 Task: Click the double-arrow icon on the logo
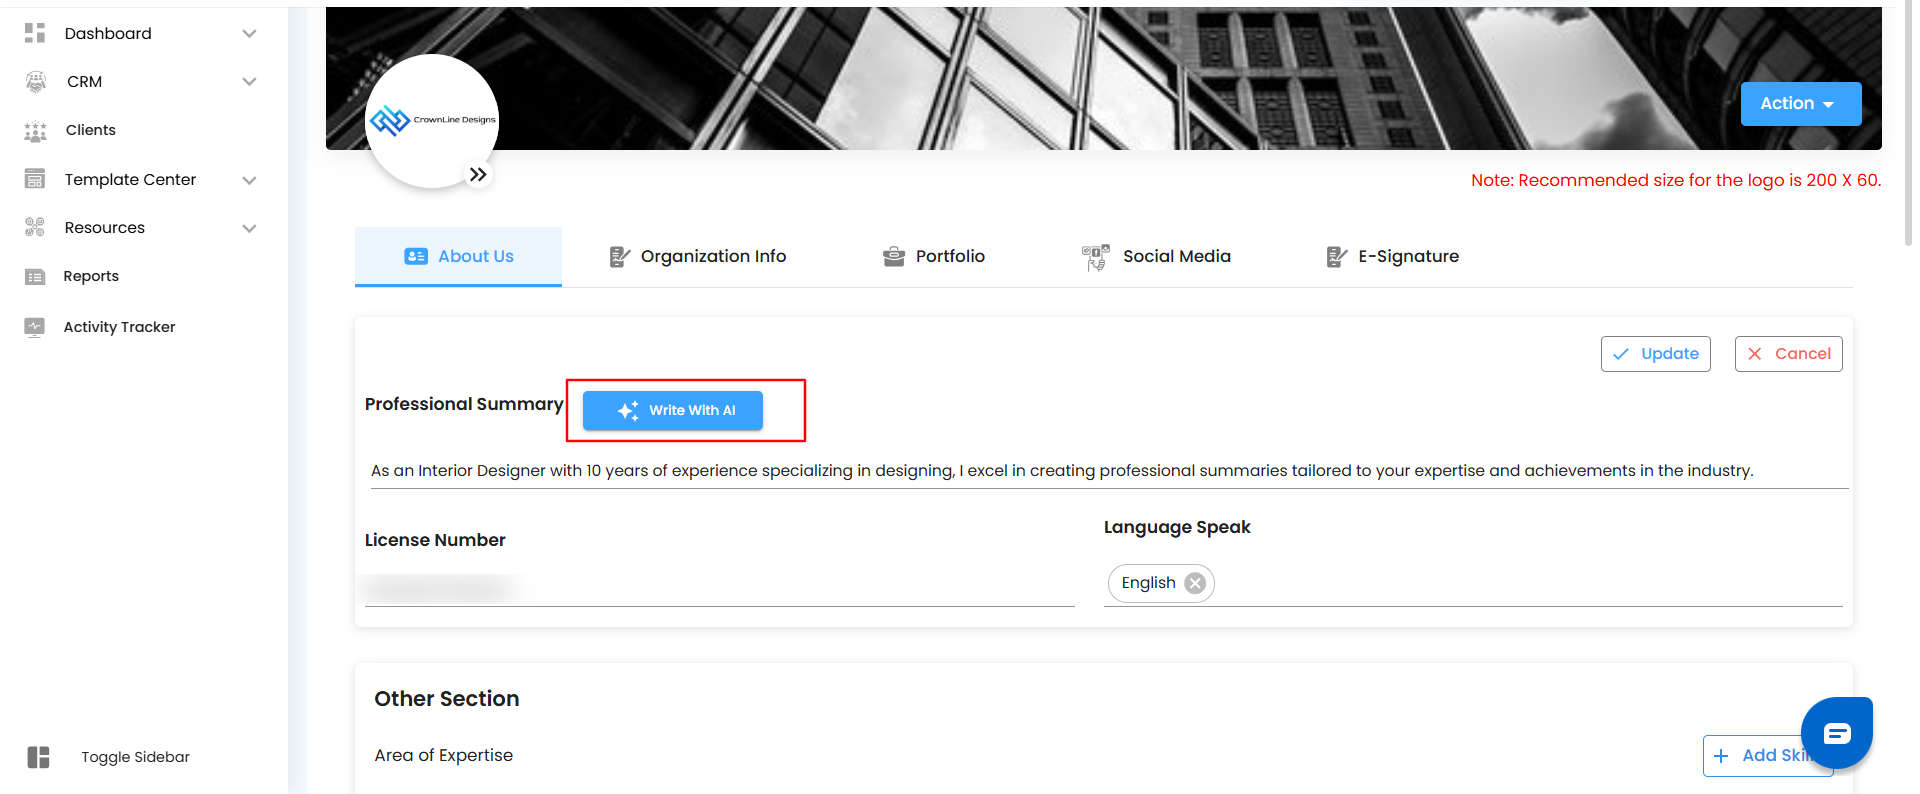coord(478,174)
